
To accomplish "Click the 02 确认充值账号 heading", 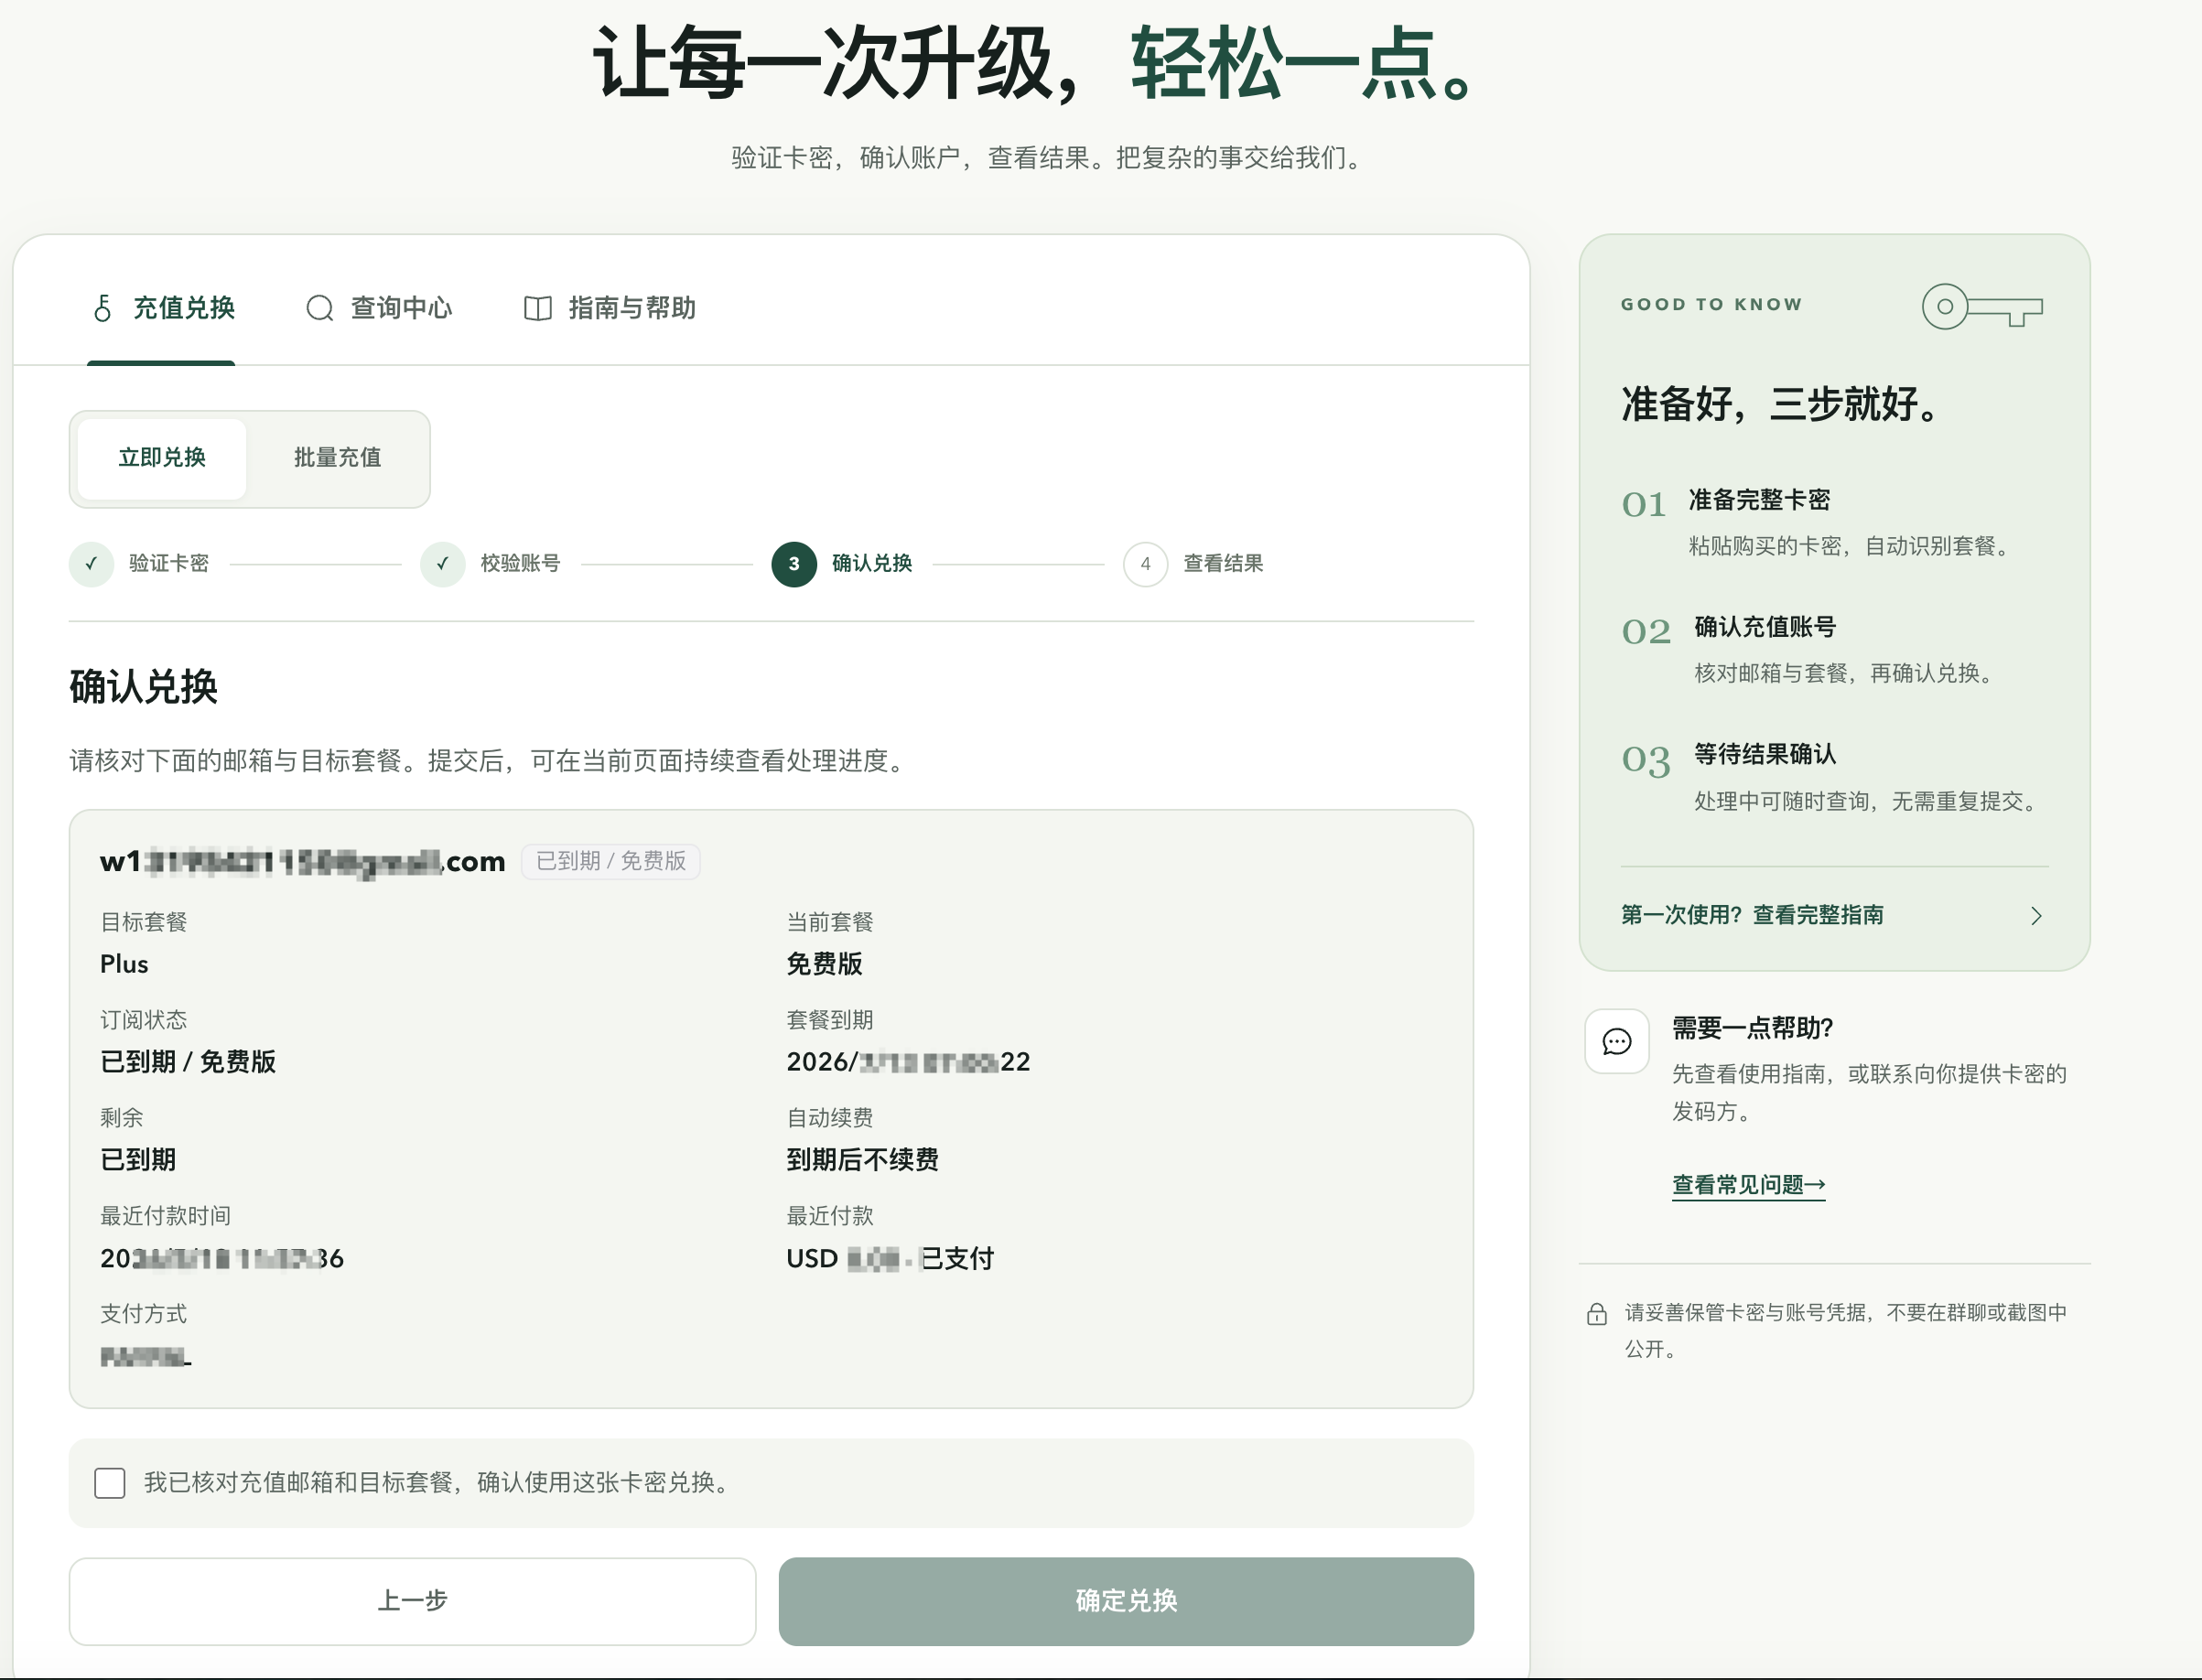I will coord(1765,627).
